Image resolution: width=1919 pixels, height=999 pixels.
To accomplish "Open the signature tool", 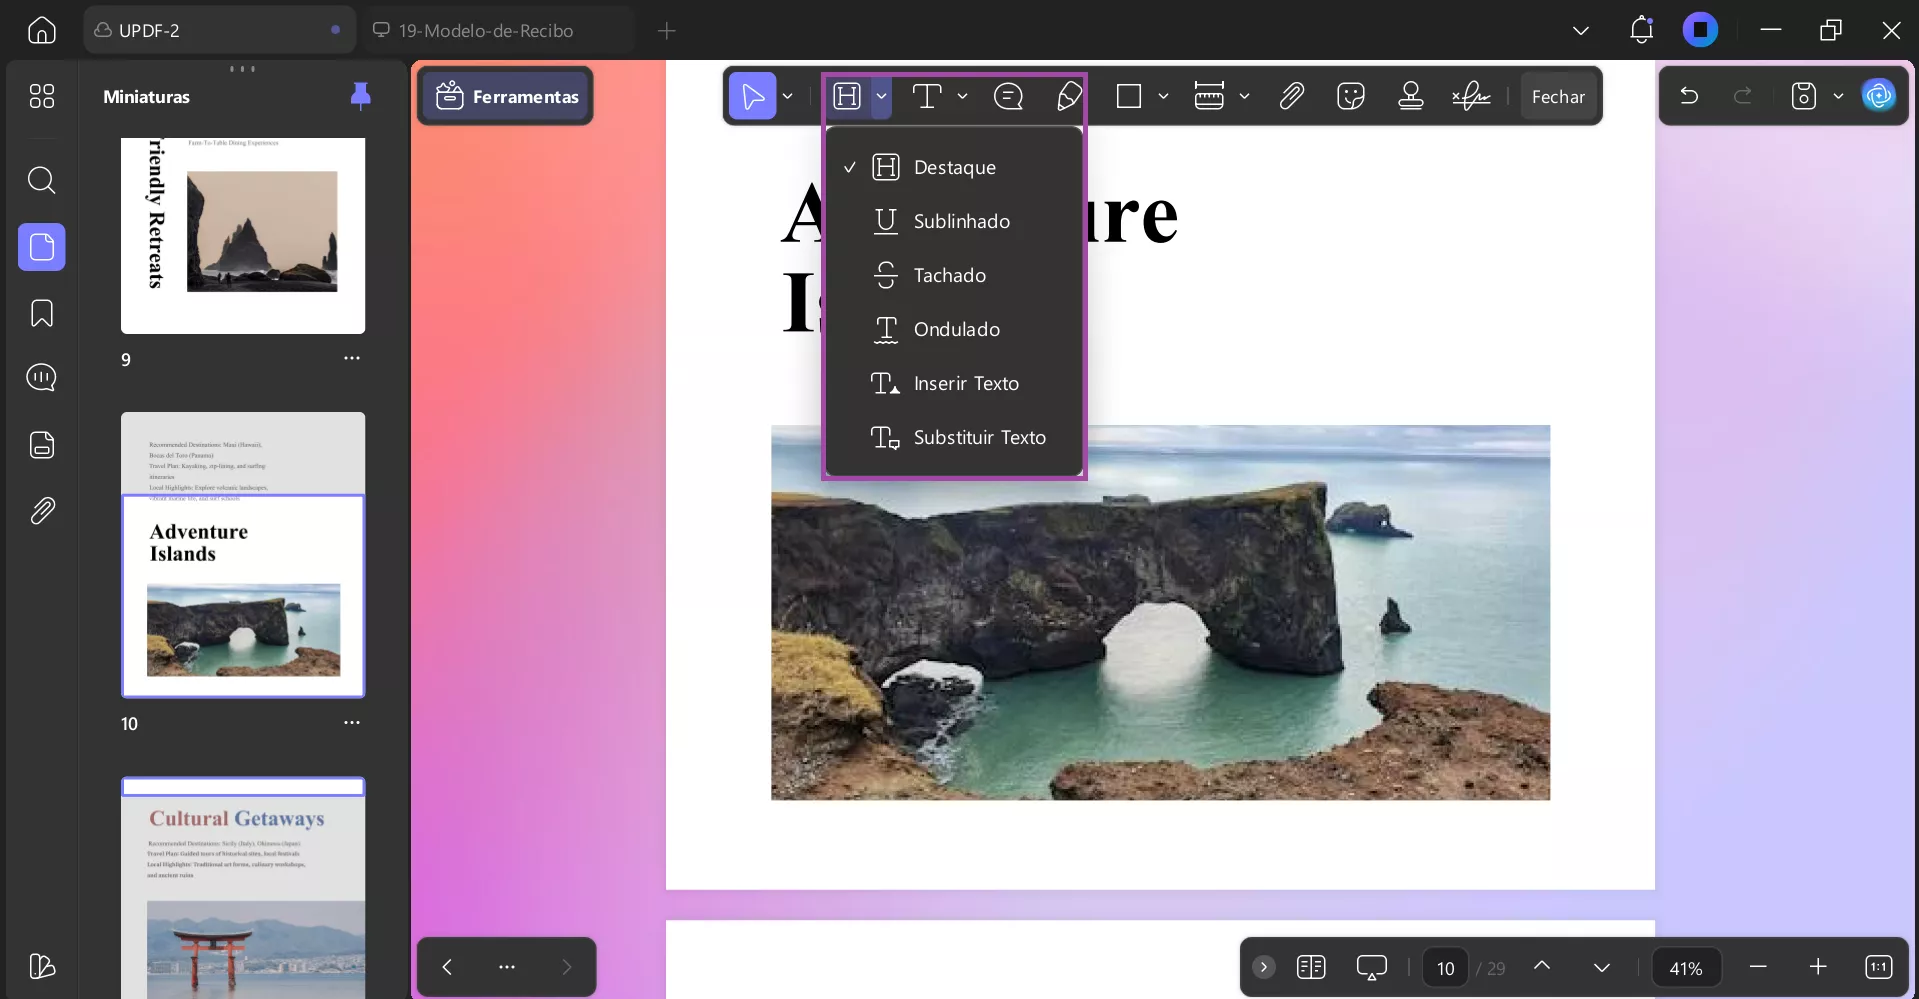I will (1470, 96).
